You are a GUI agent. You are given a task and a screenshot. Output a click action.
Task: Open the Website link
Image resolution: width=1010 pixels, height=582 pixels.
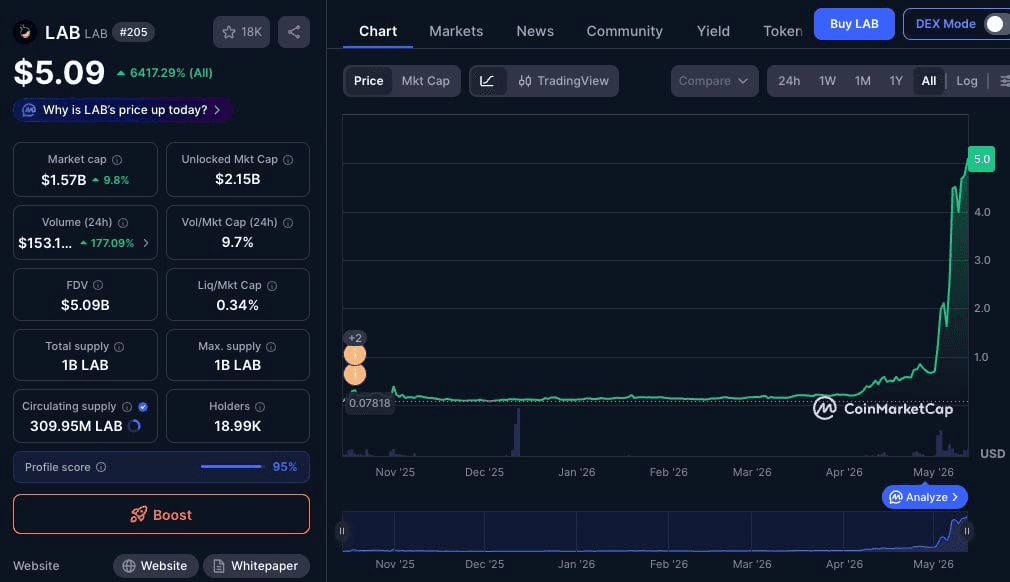point(155,566)
